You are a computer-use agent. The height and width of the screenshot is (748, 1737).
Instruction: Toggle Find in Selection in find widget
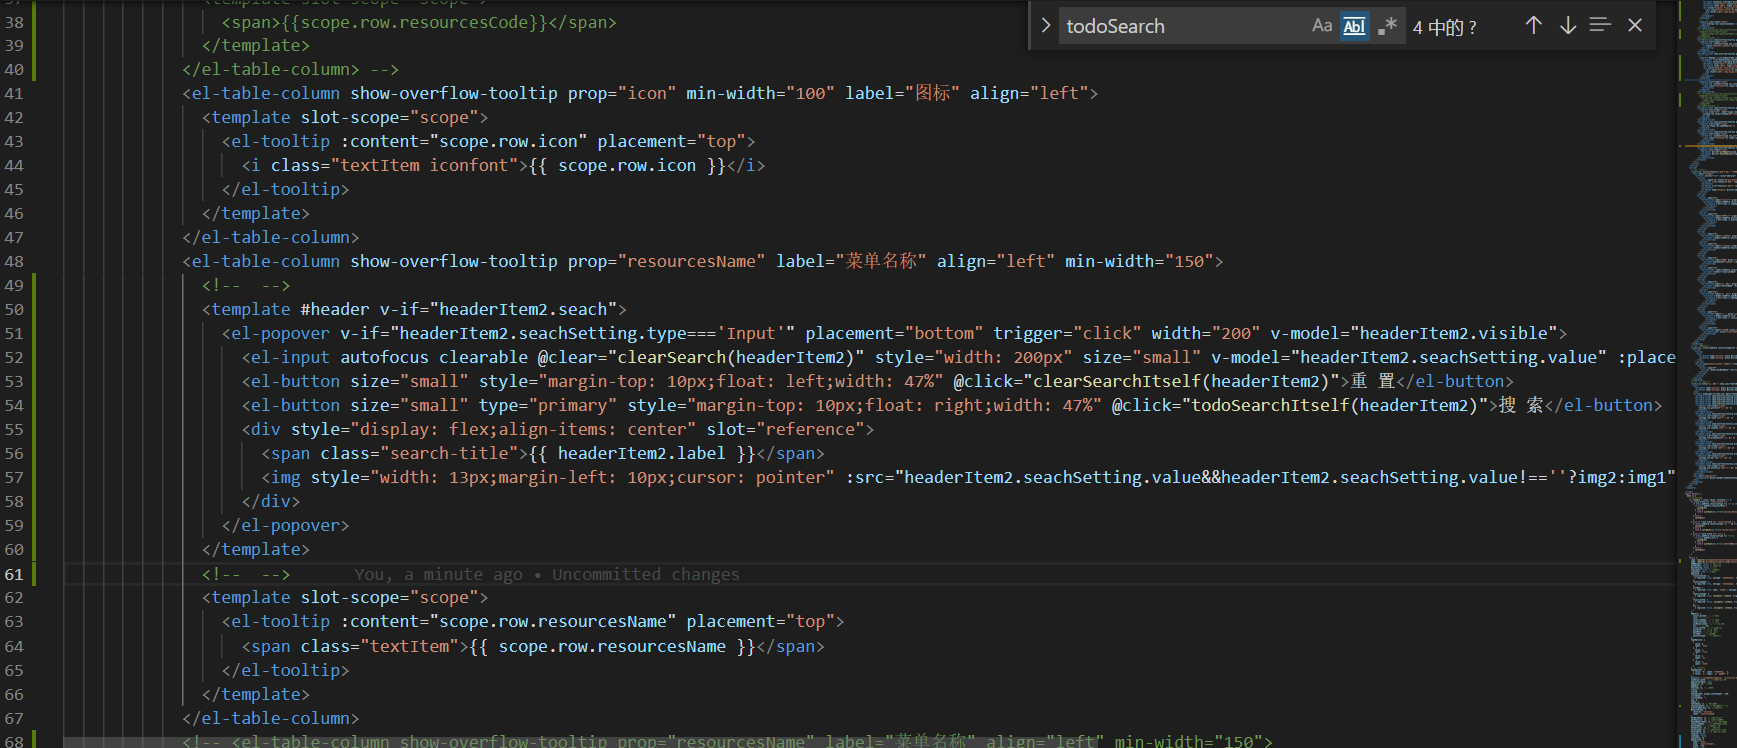1600,26
